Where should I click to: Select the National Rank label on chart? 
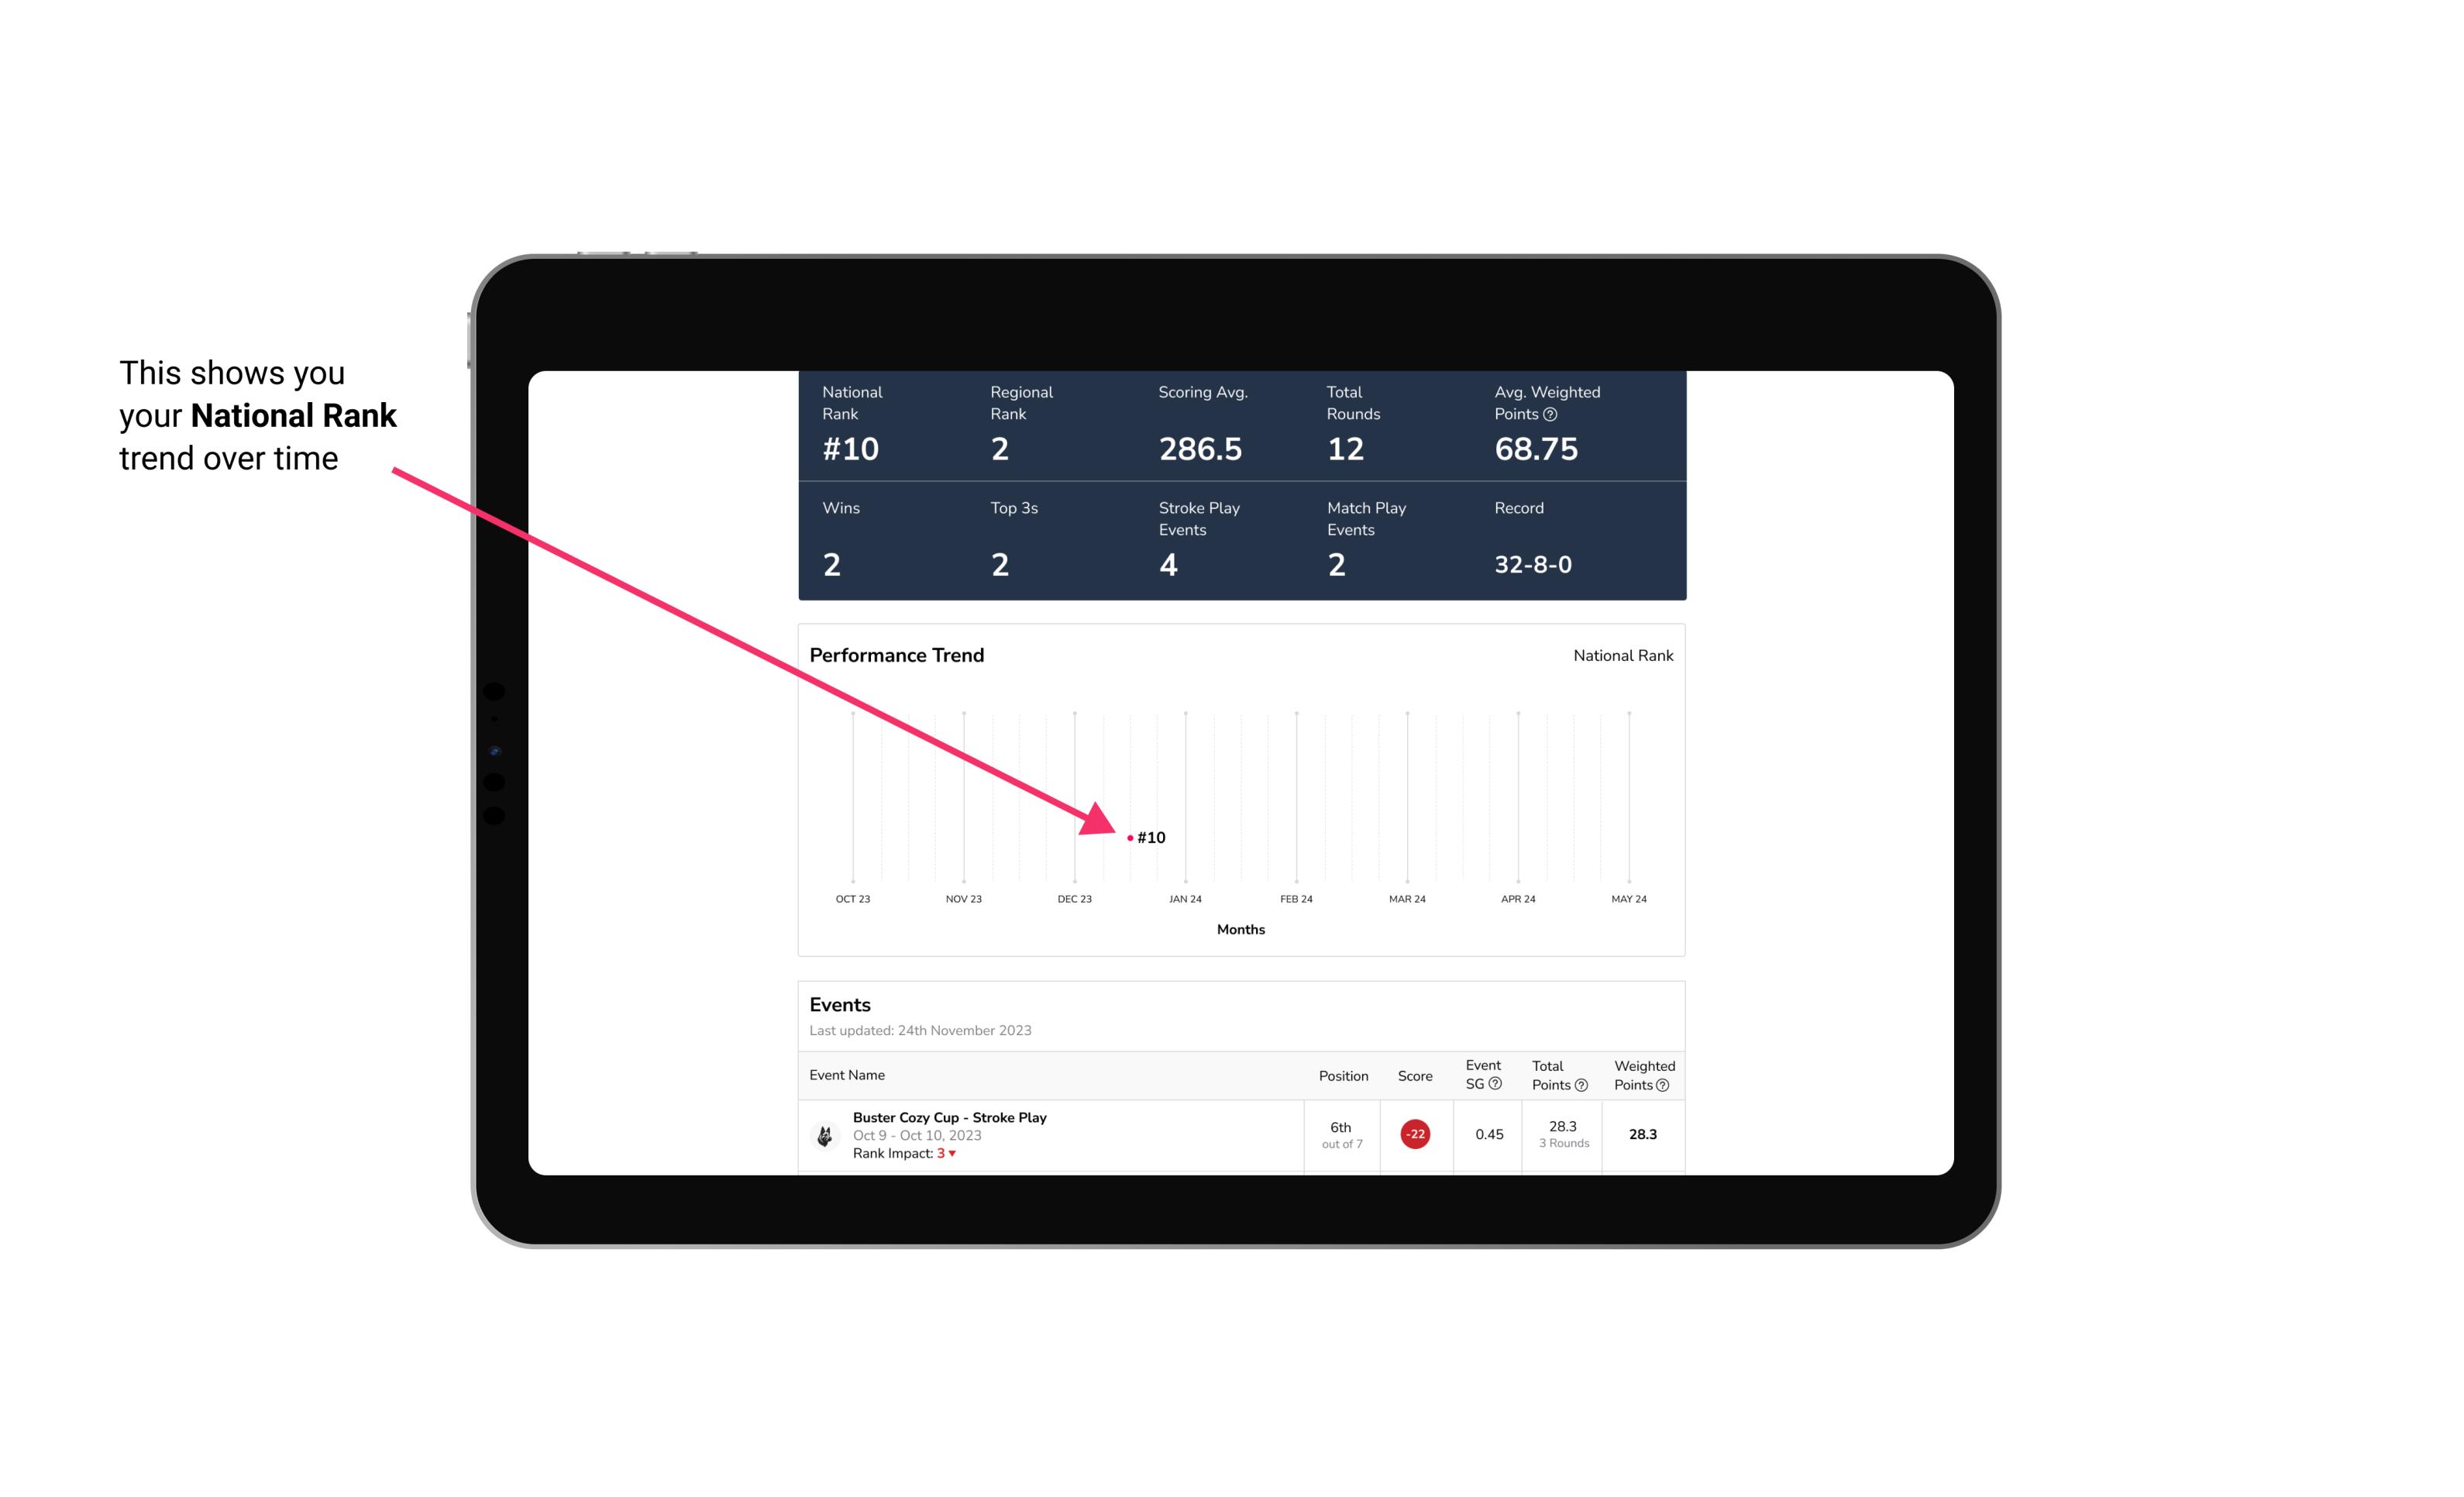point(1621,656)
